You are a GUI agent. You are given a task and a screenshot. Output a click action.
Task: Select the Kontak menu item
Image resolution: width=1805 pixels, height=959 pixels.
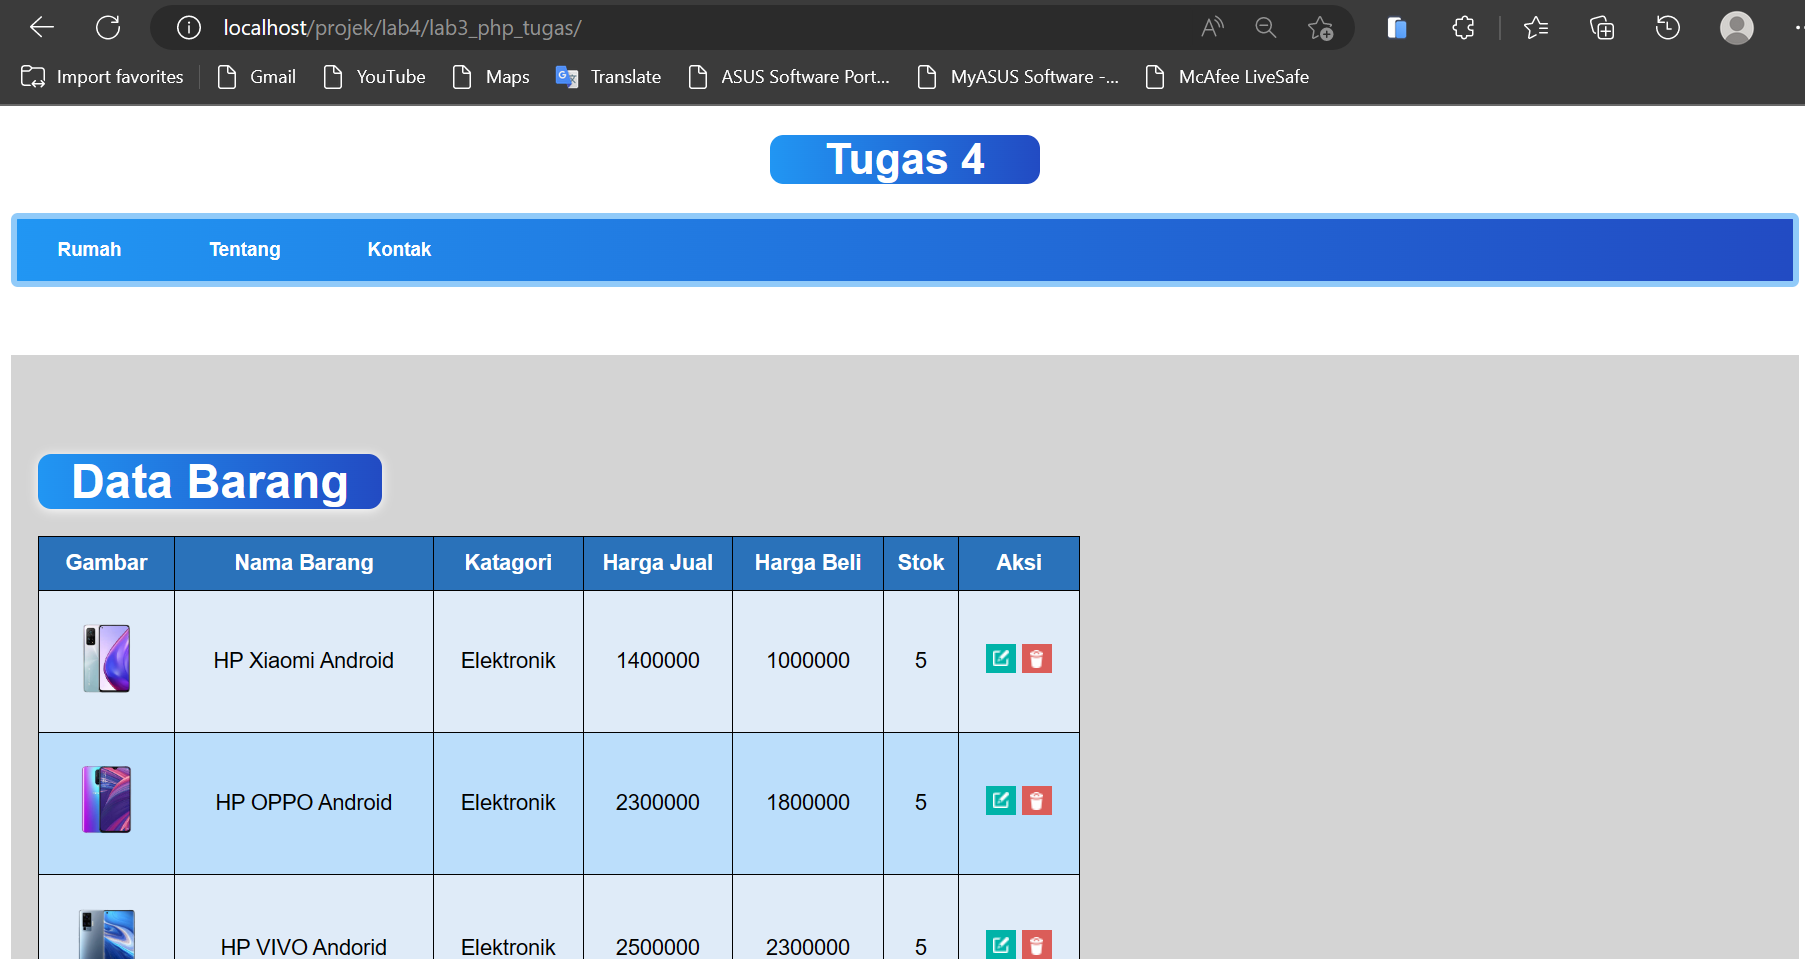399,249
